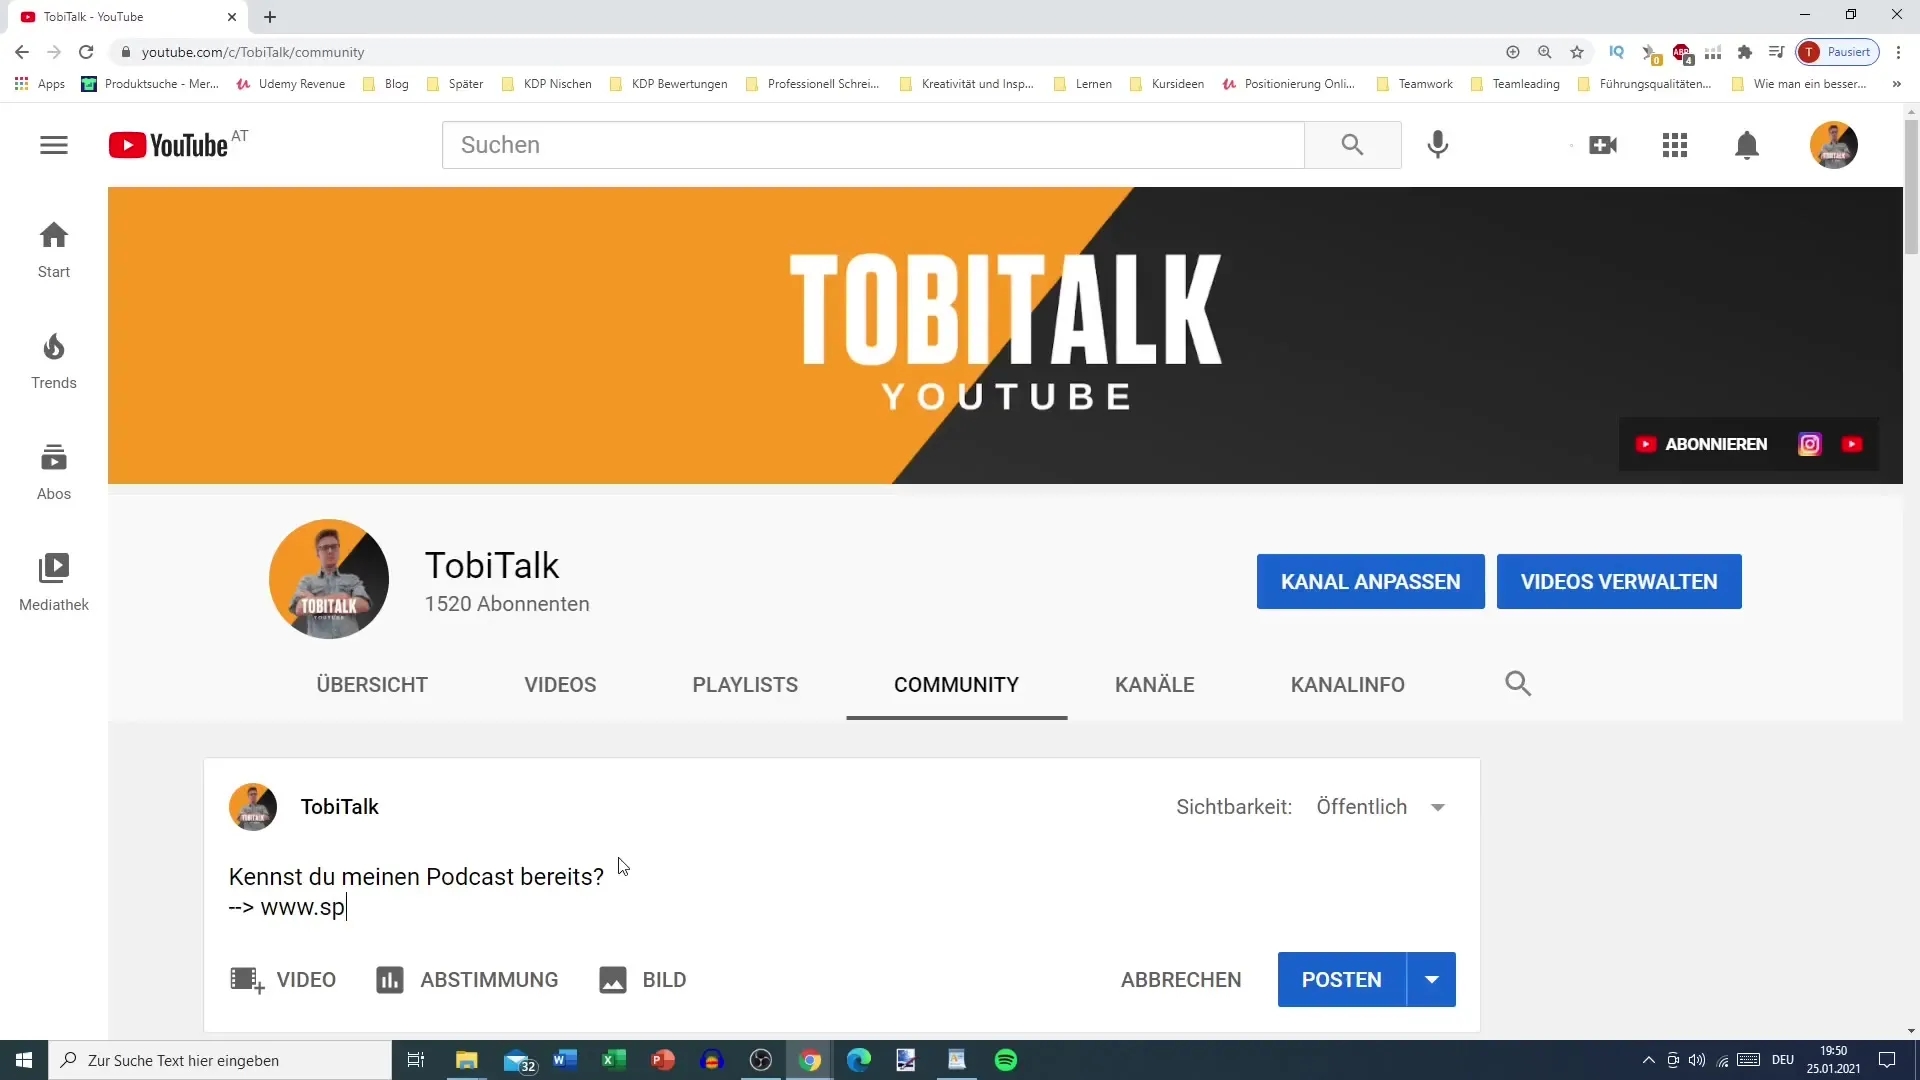The width and height of the screenshot is (1920, 1080).
Task: Open Abos subscriptions in sidebar
Action: pyautogui.click(x=54, y=472)
